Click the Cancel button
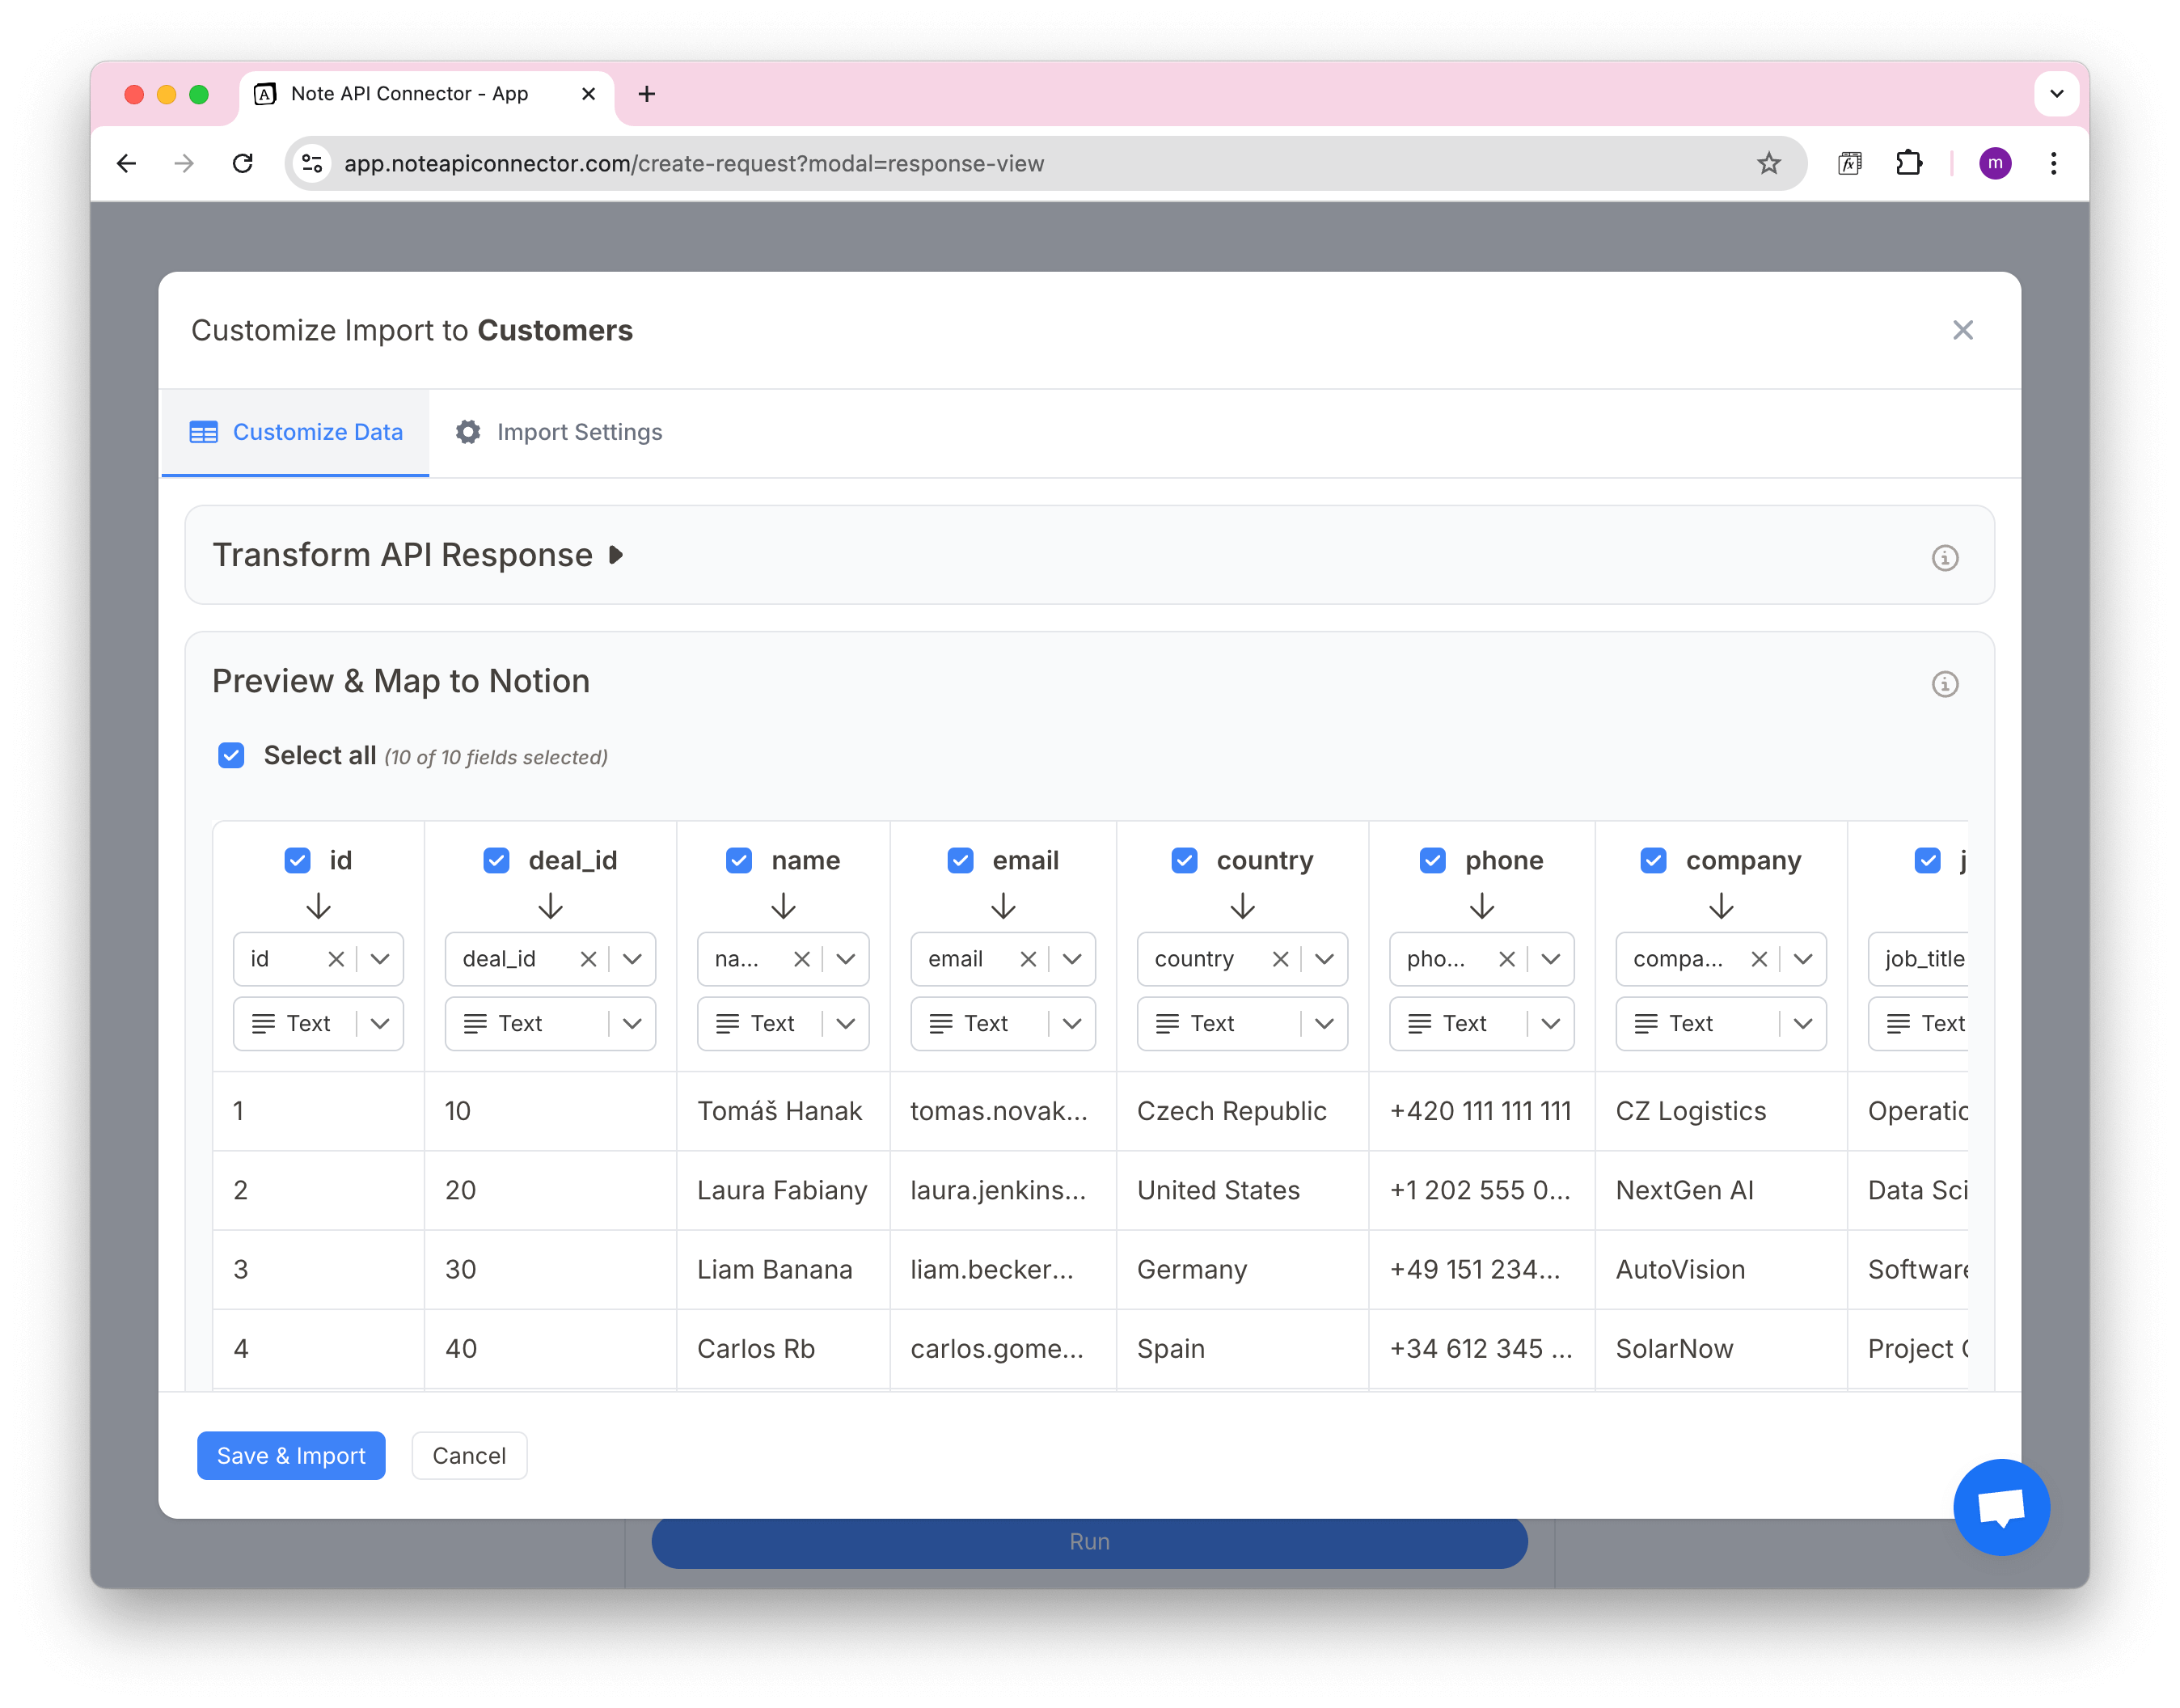The width and height of the screenshot is (2180, 1708). [x=469, y=1455]
